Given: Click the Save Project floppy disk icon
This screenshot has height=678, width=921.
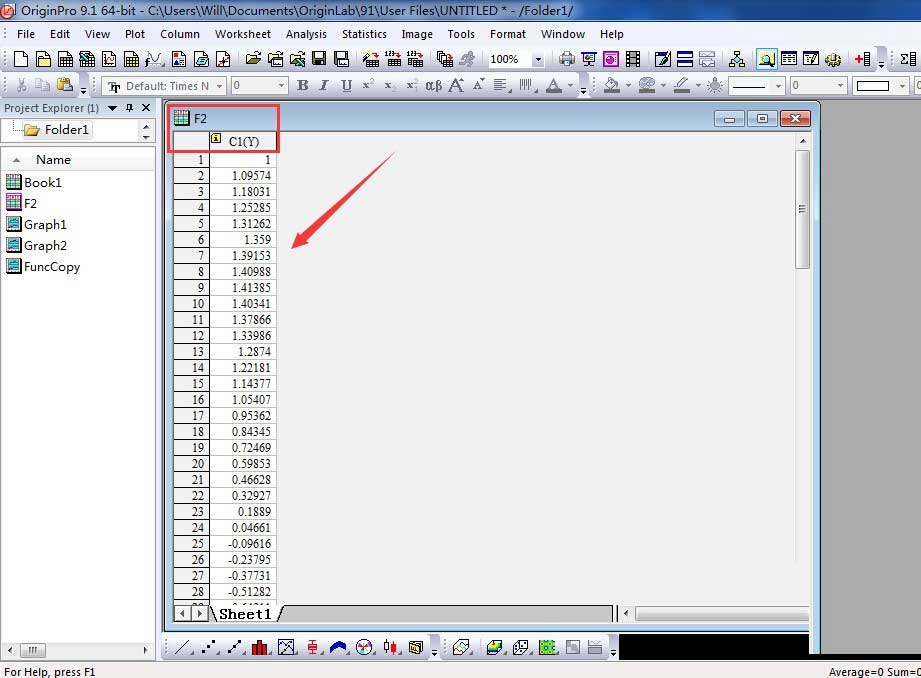Looking at the screenshot, I should tap(319, 59).
